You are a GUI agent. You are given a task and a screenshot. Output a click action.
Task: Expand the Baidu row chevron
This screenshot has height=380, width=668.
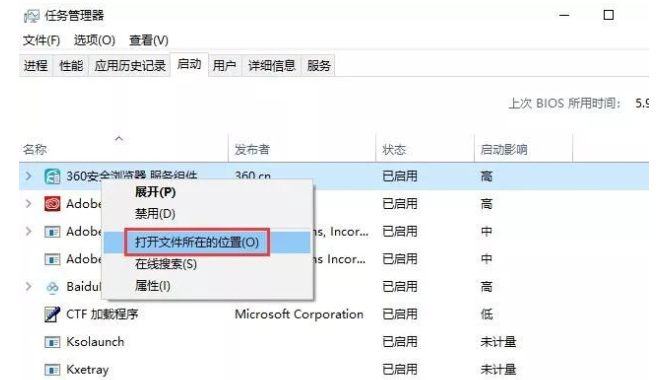pos(29,287)
